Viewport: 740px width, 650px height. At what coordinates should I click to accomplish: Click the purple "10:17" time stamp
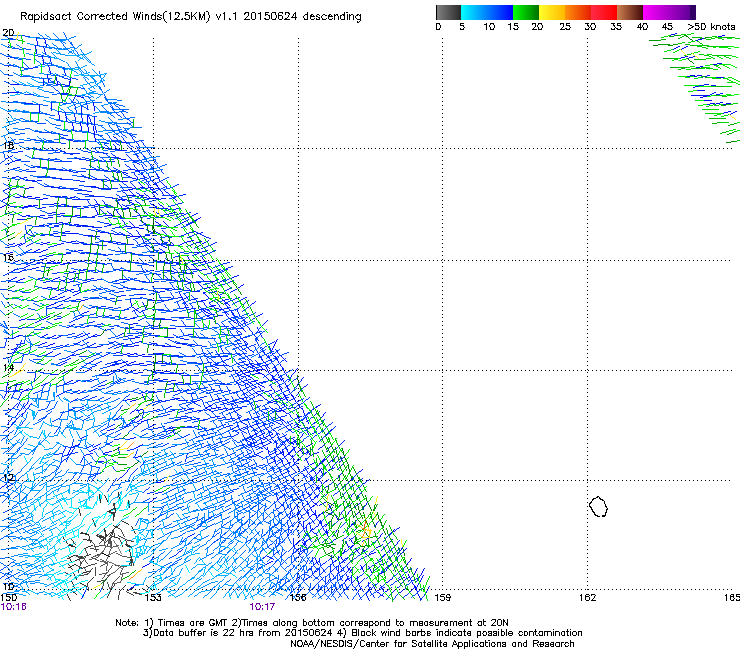click(262, 607)
